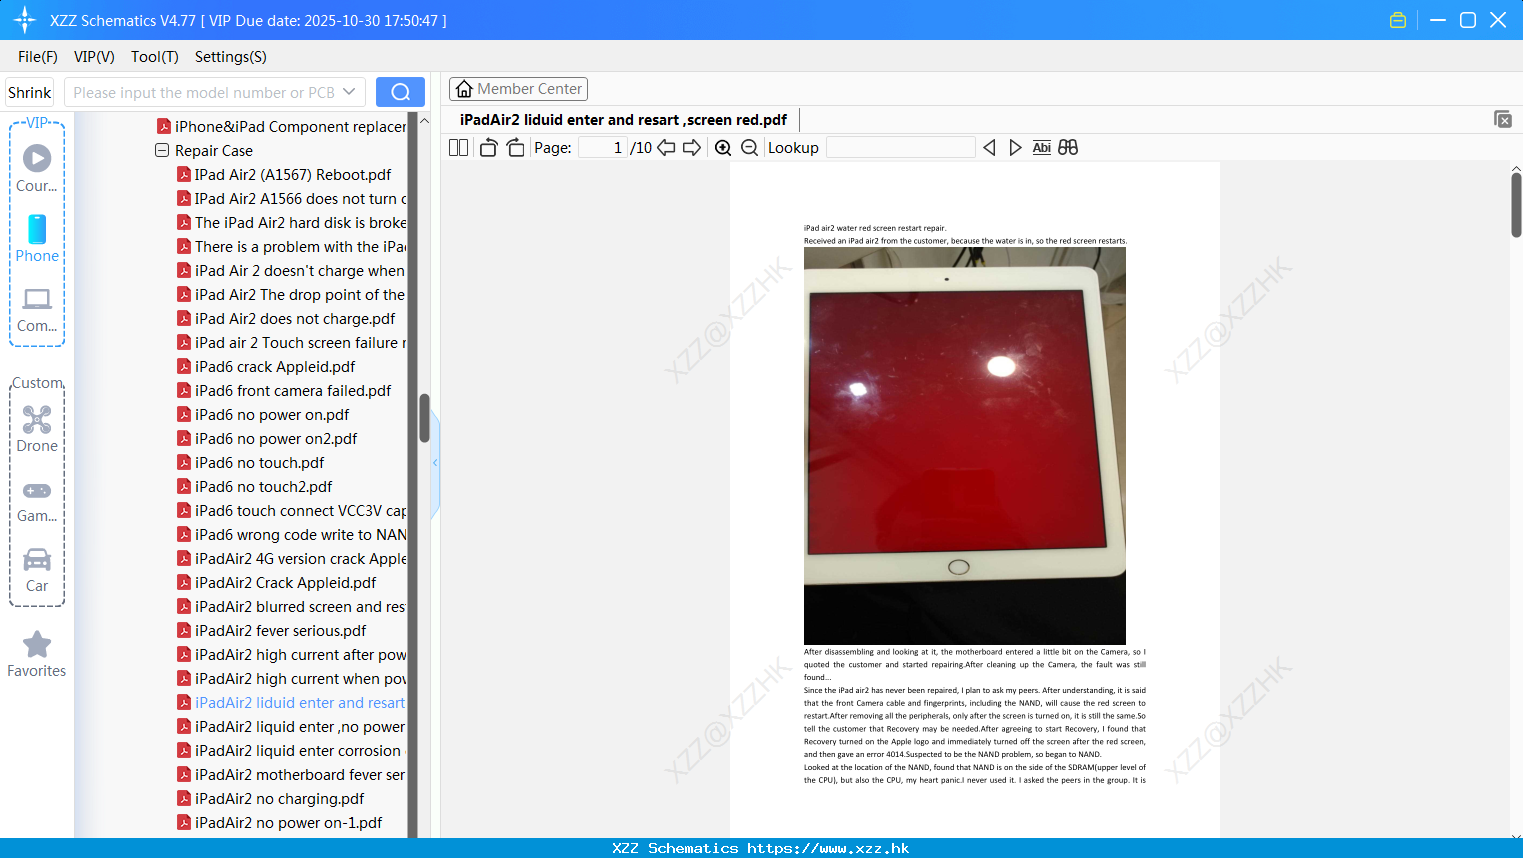
Task: Find previous lookup result triangle
Action: [989, 148]
